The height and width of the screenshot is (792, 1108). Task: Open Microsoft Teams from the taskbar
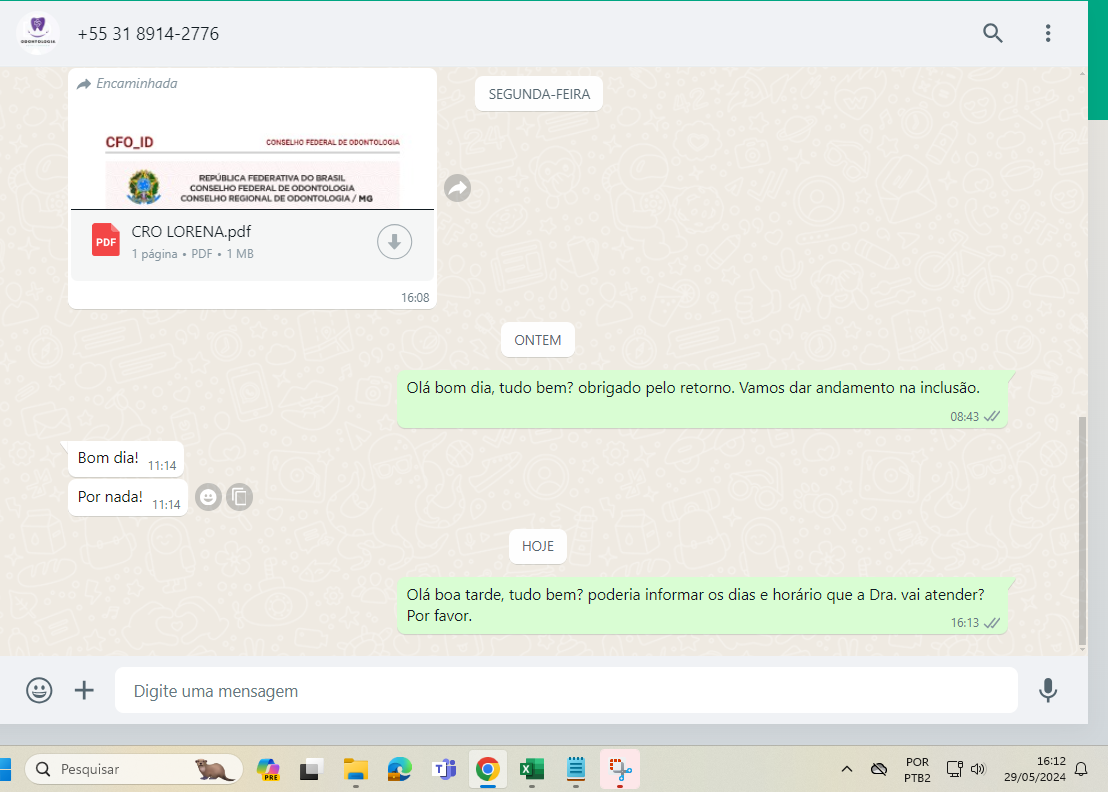coord(444,769)
